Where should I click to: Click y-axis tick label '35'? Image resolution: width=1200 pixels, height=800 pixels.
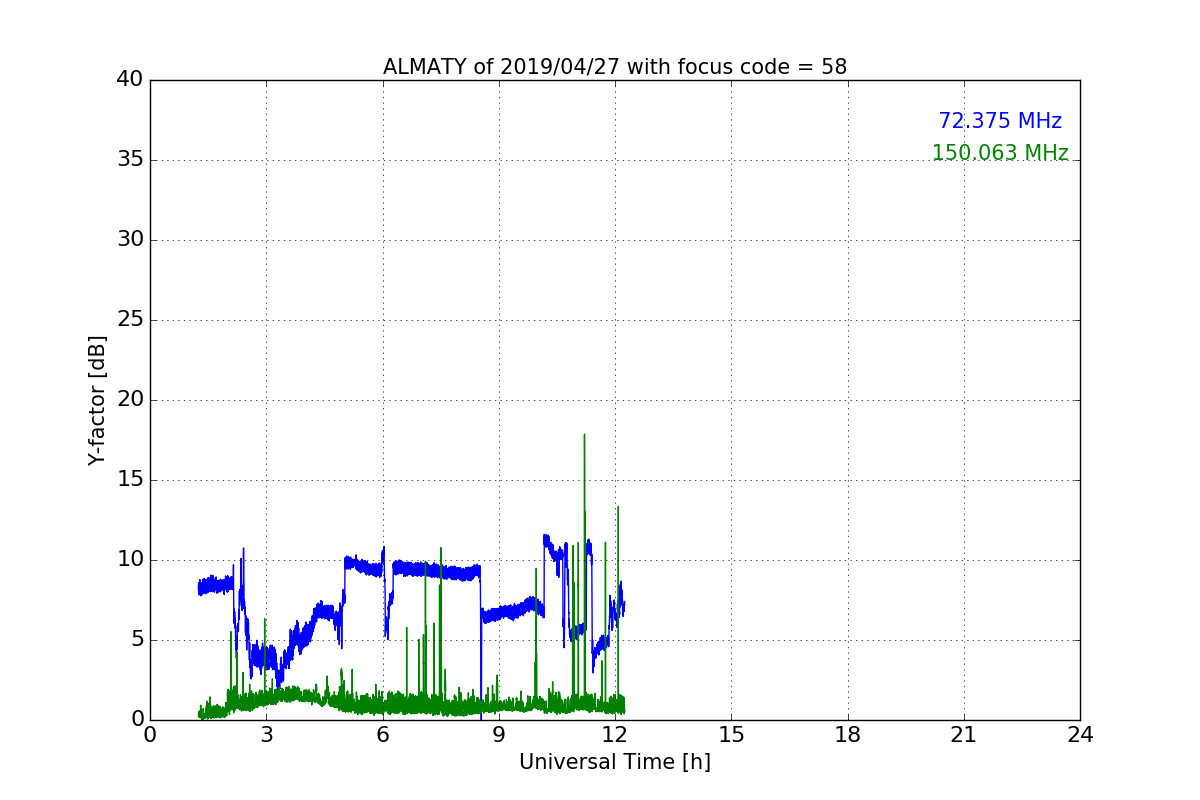[130, 160]
